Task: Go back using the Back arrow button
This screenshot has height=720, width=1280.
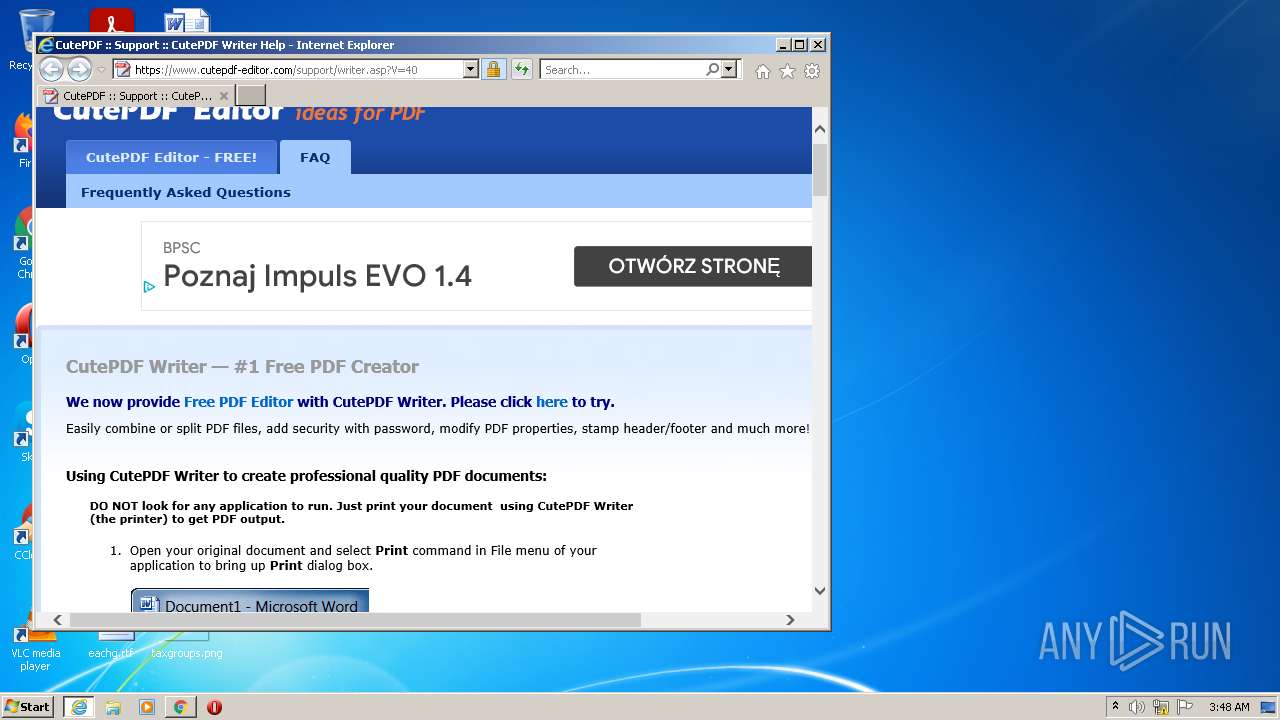Action: (51, 69)
